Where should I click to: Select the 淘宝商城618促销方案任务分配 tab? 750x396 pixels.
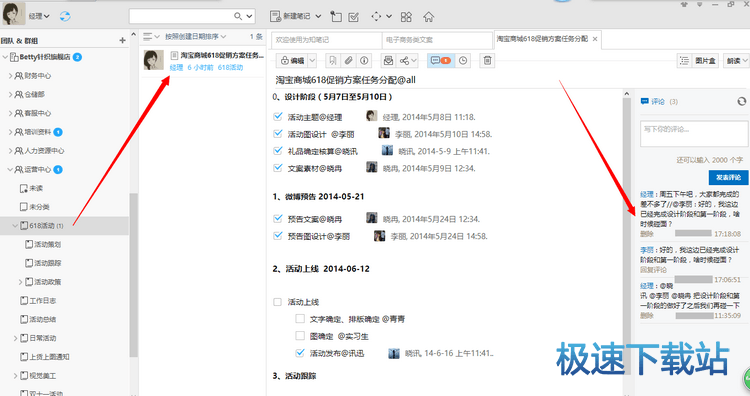(x=542, y=39)
